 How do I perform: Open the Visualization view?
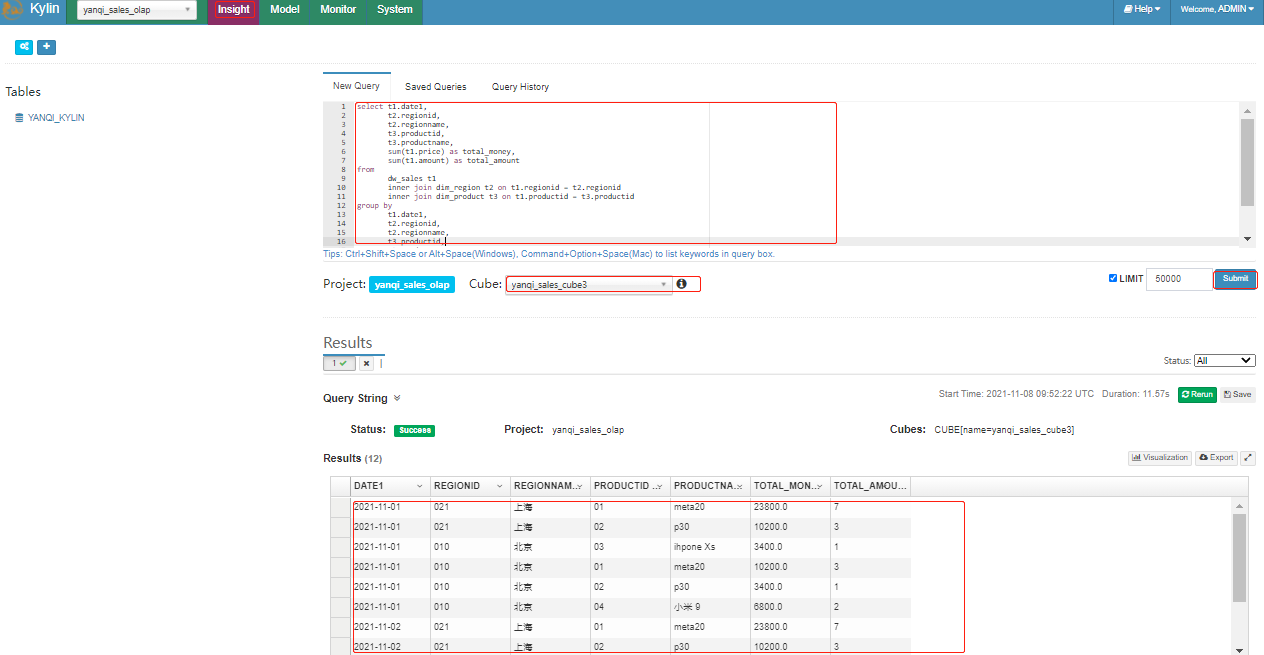click(1160, 457)
